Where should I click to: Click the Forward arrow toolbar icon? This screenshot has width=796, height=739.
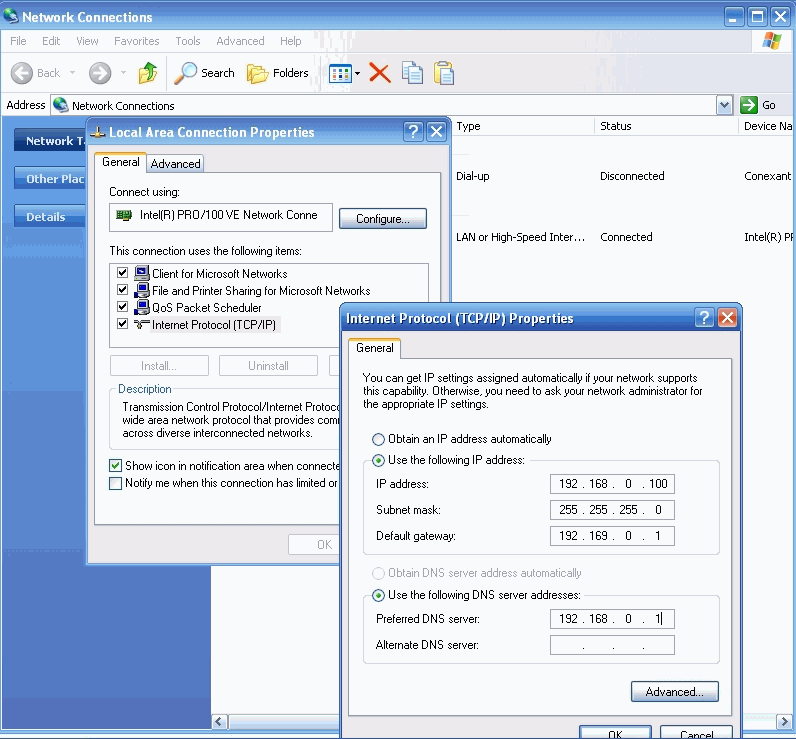pos(100,73)
